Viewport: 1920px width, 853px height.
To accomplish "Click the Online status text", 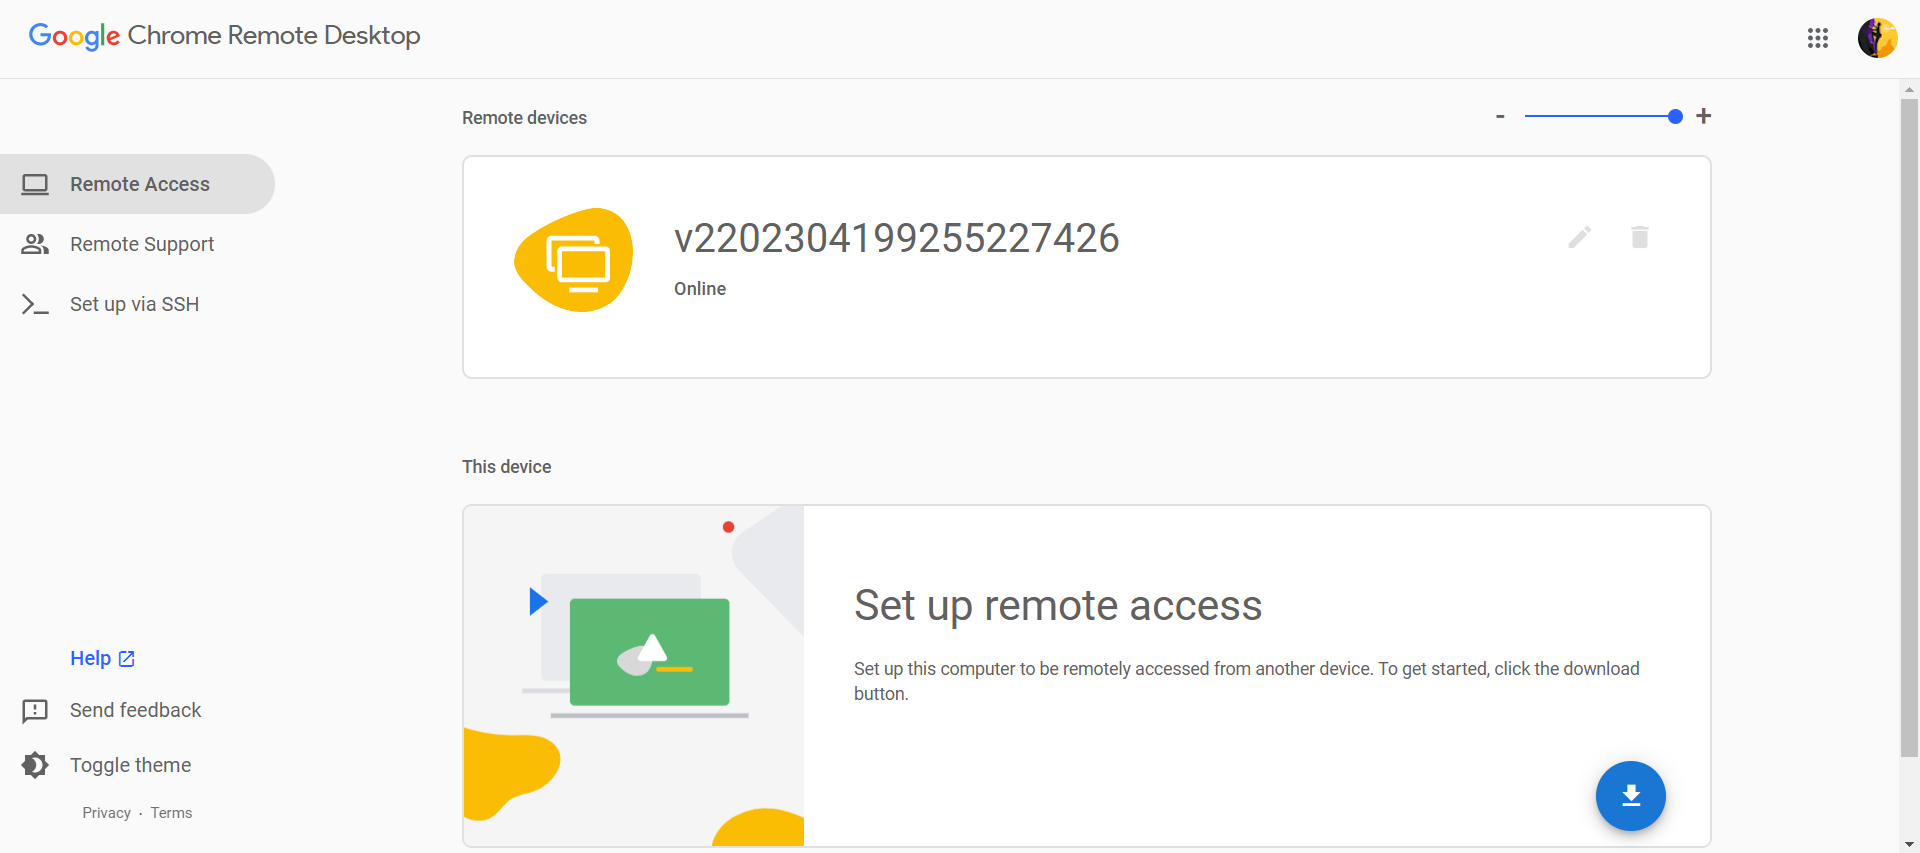I will click(x=700, y=289).
